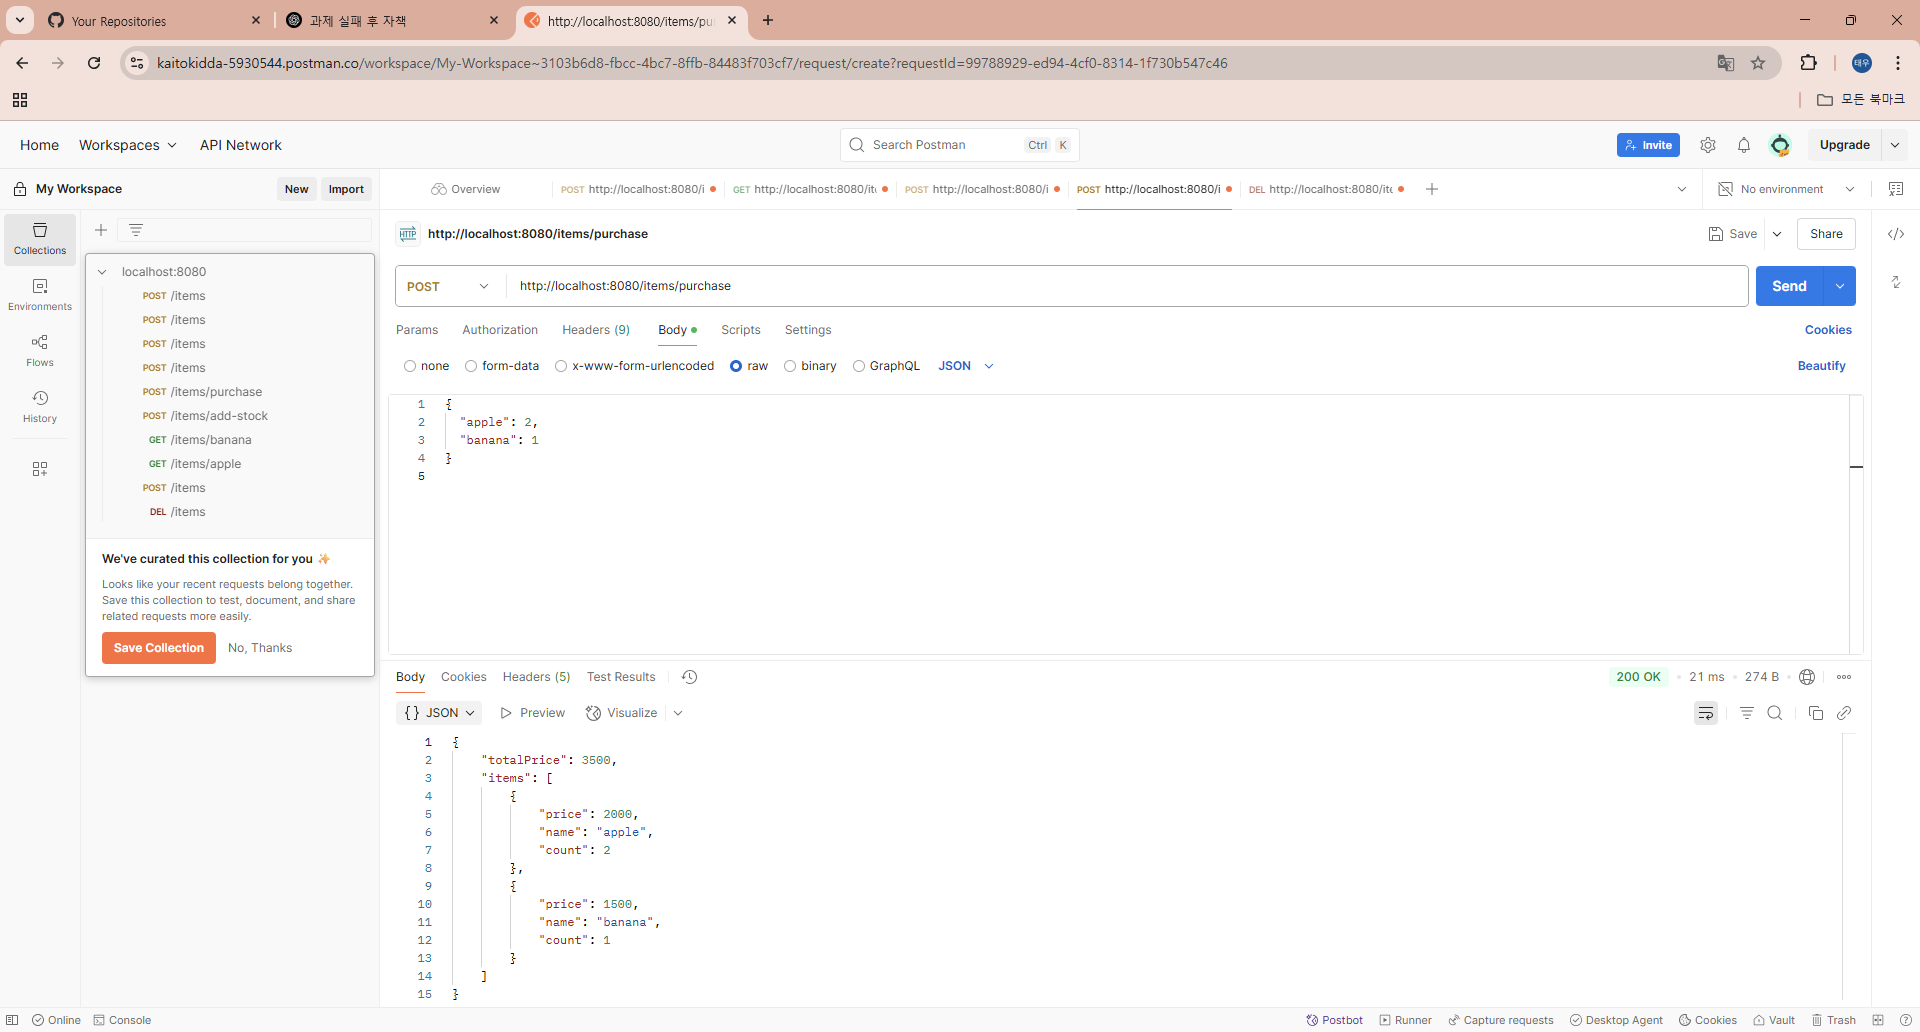The height and width of the screenshot is (1032, 1920).
Task: Toggle response line wrap icon
Action: click(1706, 713)
